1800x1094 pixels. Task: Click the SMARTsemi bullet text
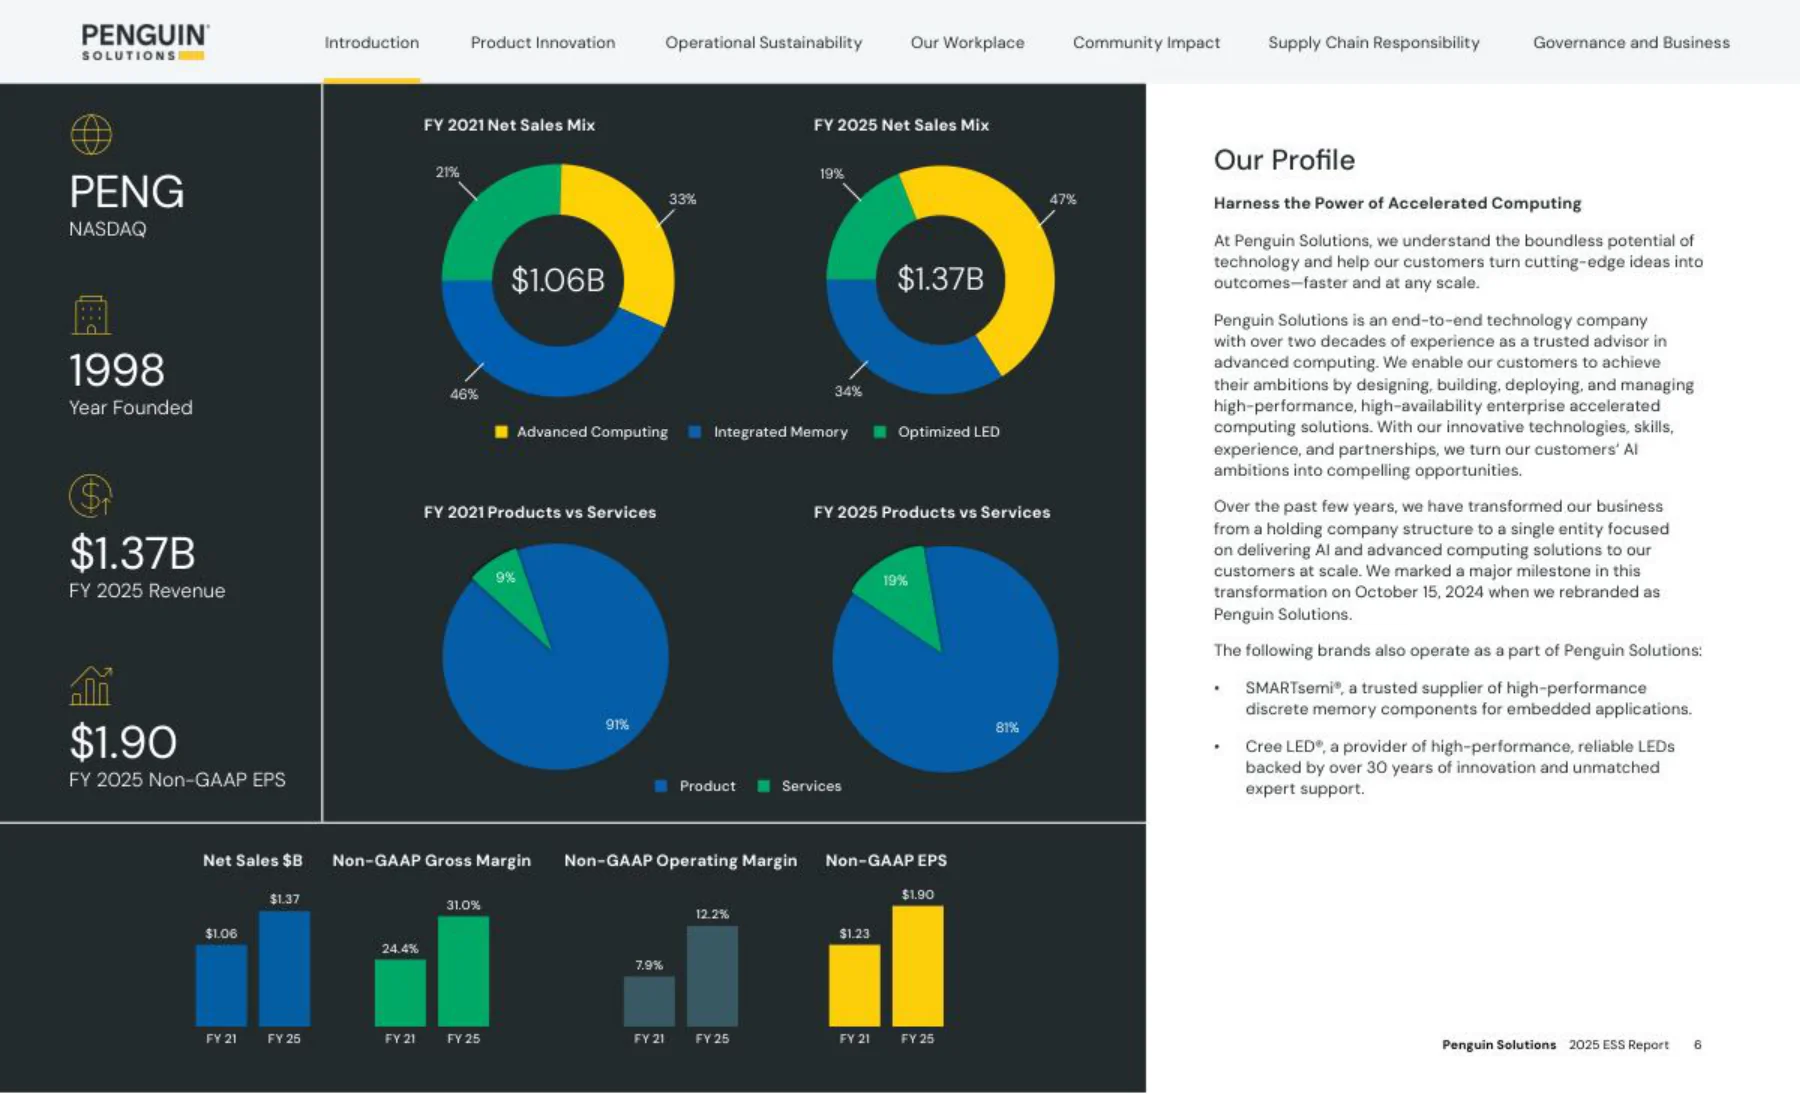pyautogui.click(x=1468, y=698)
